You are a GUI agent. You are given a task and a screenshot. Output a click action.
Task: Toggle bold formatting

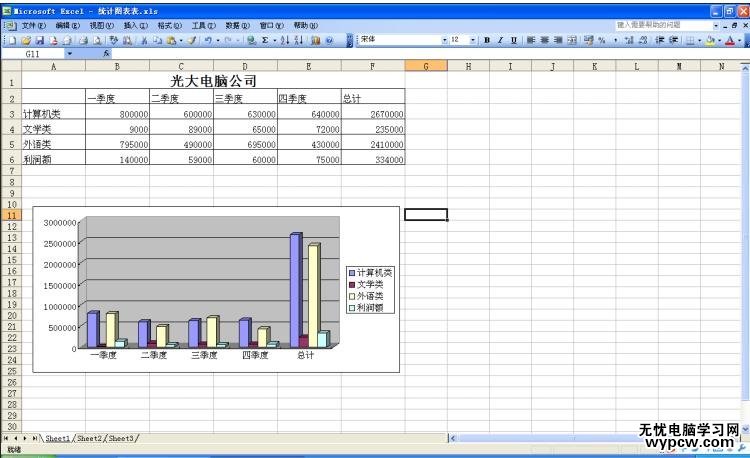click(486, 40)
